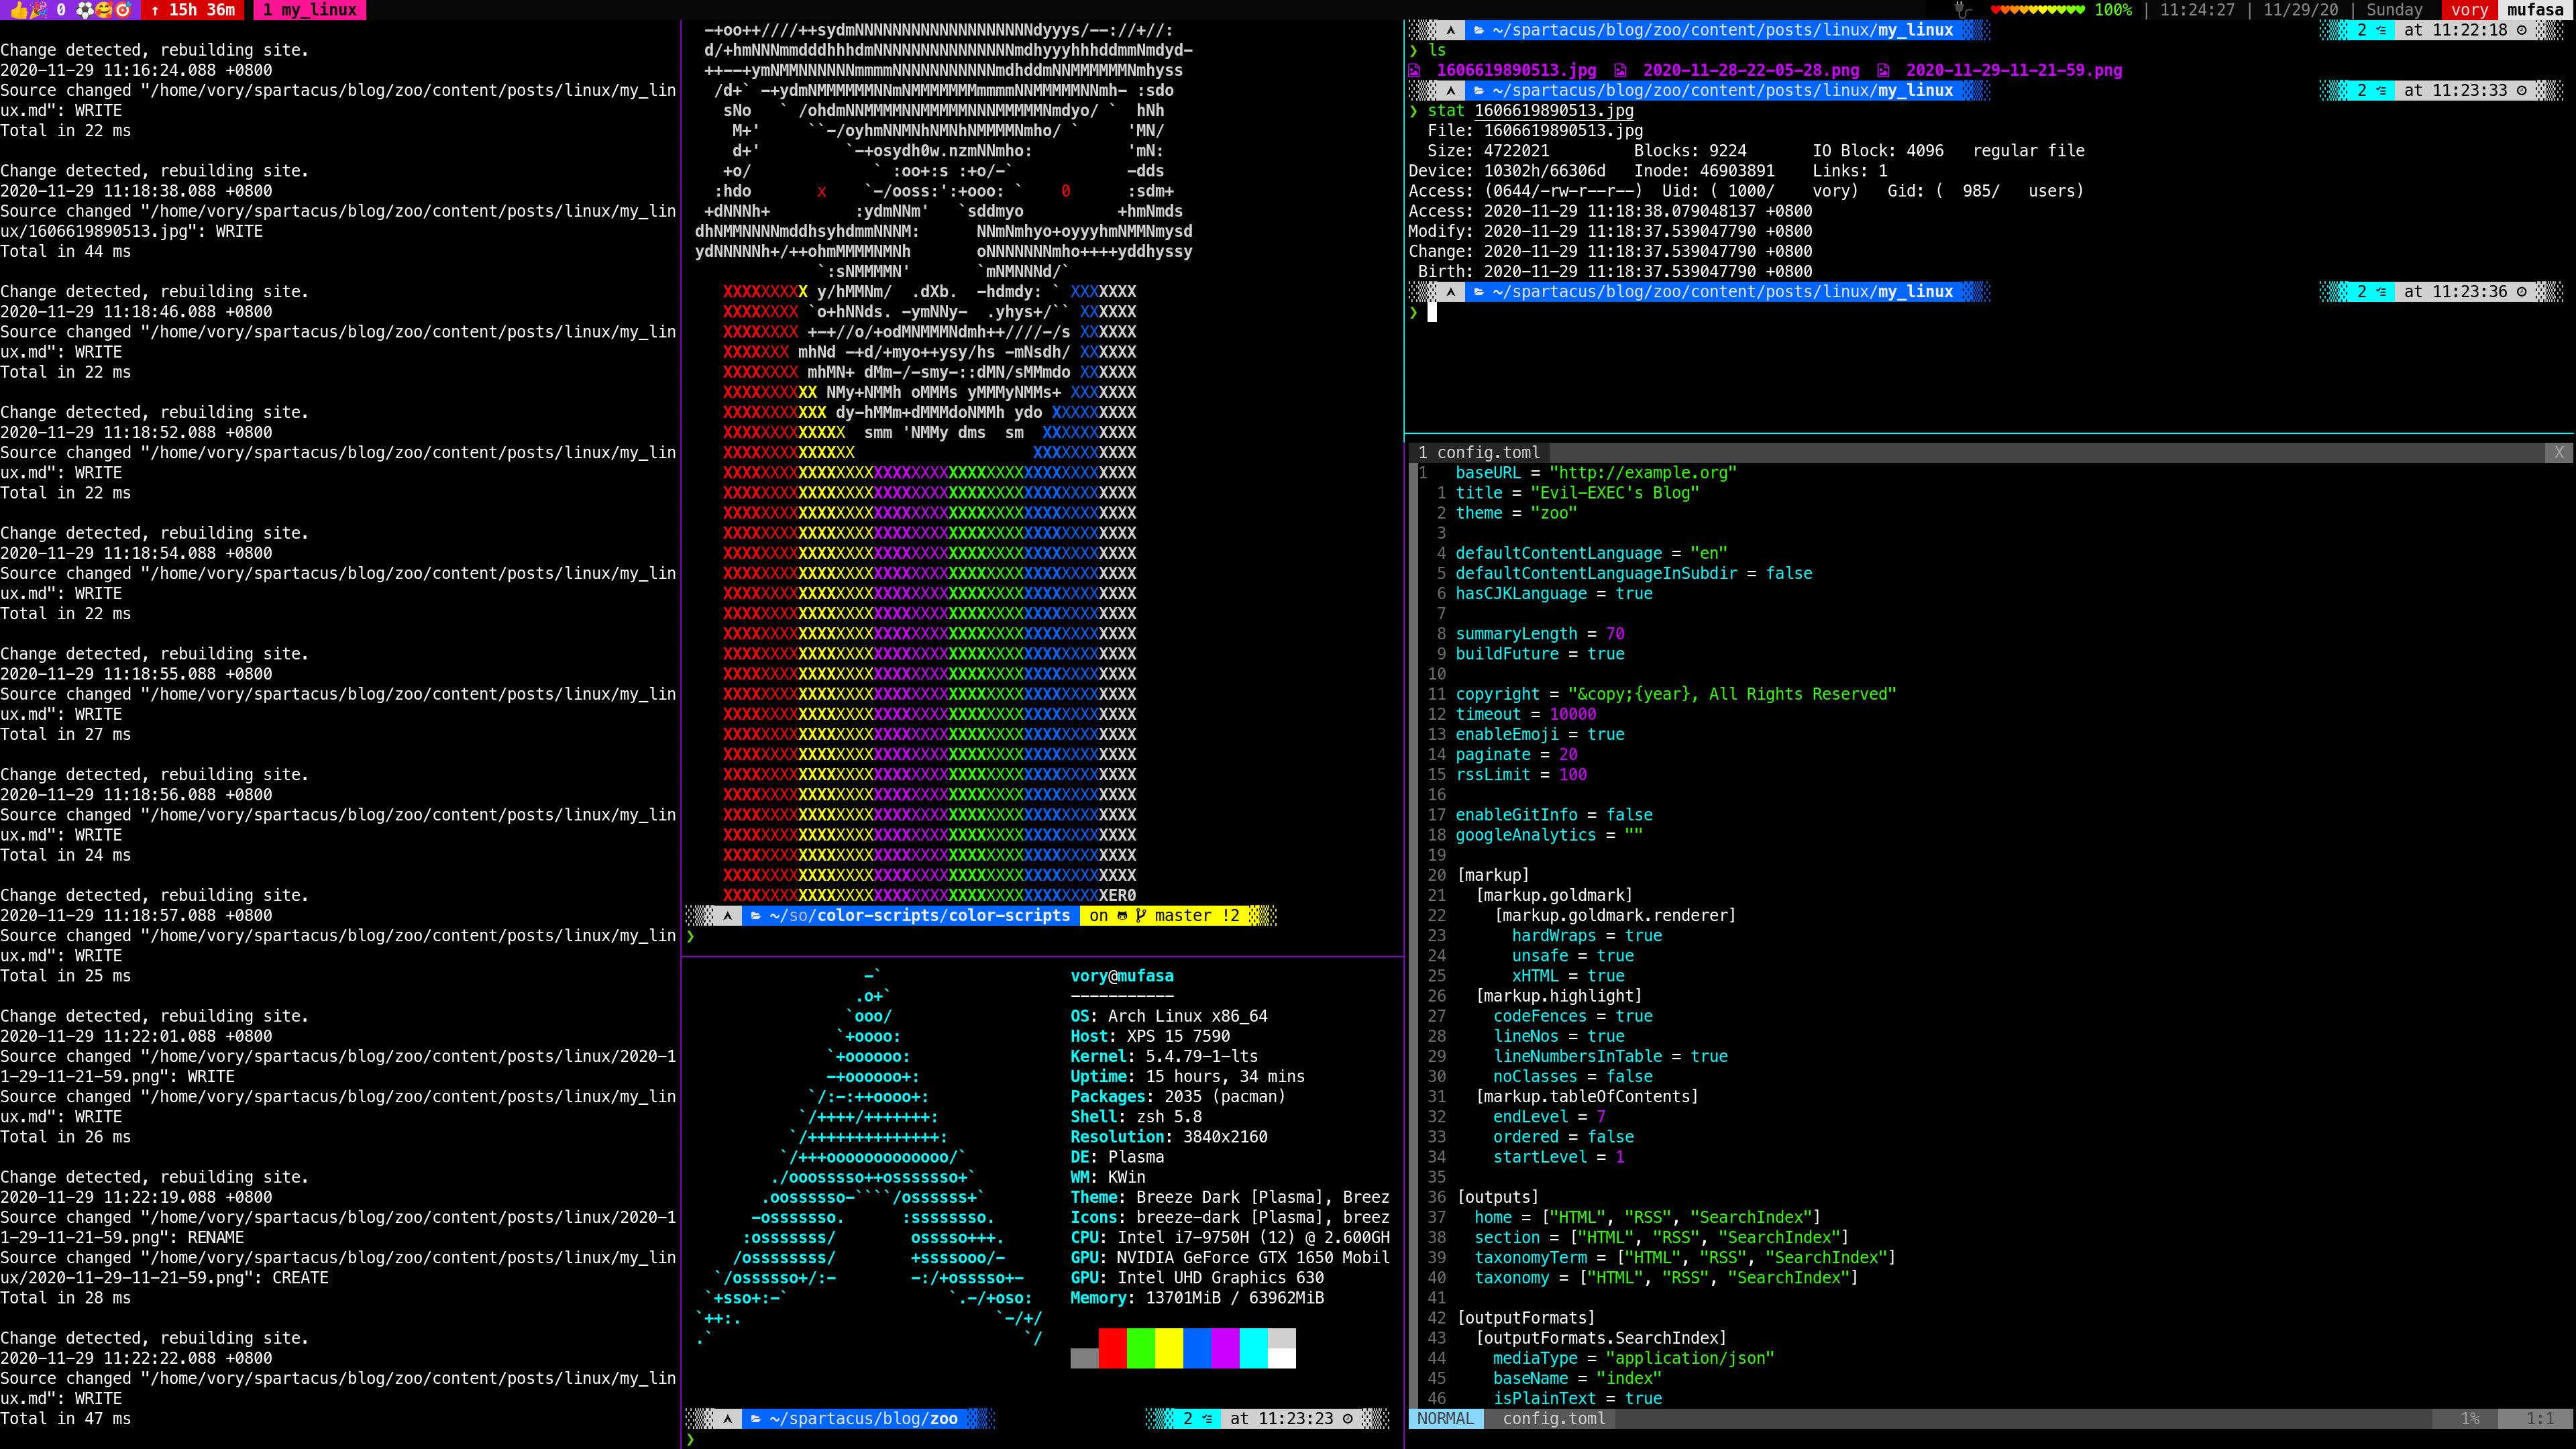Image resolution: width=2576 pixels, height=1449 pixels.
Task: Click background jobs icon in bottom zoo prompt
Action: point(1208,1419)
